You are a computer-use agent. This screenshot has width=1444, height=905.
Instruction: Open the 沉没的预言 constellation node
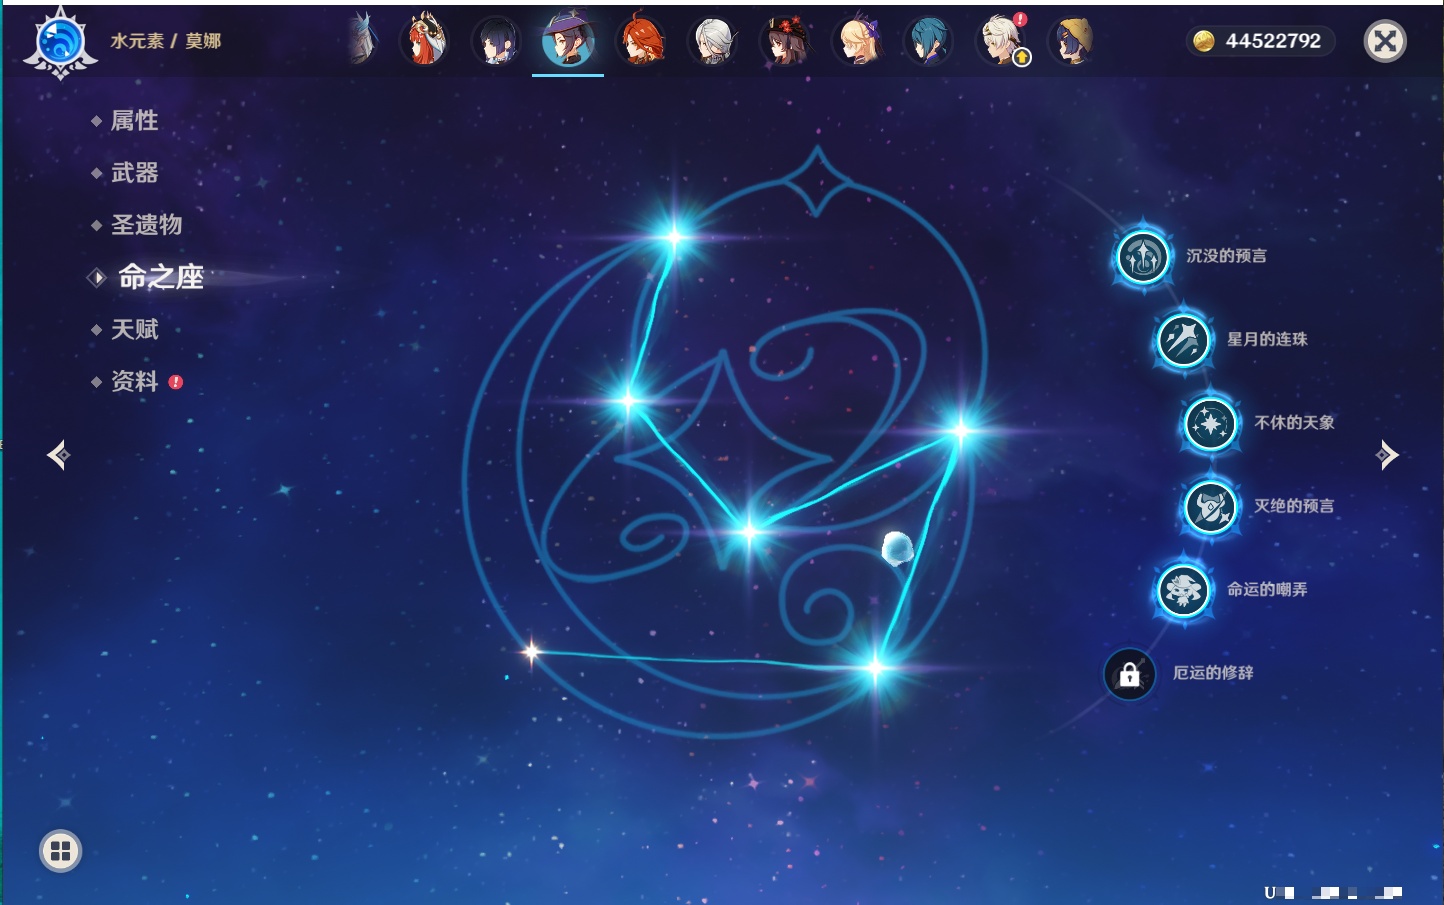tap(1143, 257)
